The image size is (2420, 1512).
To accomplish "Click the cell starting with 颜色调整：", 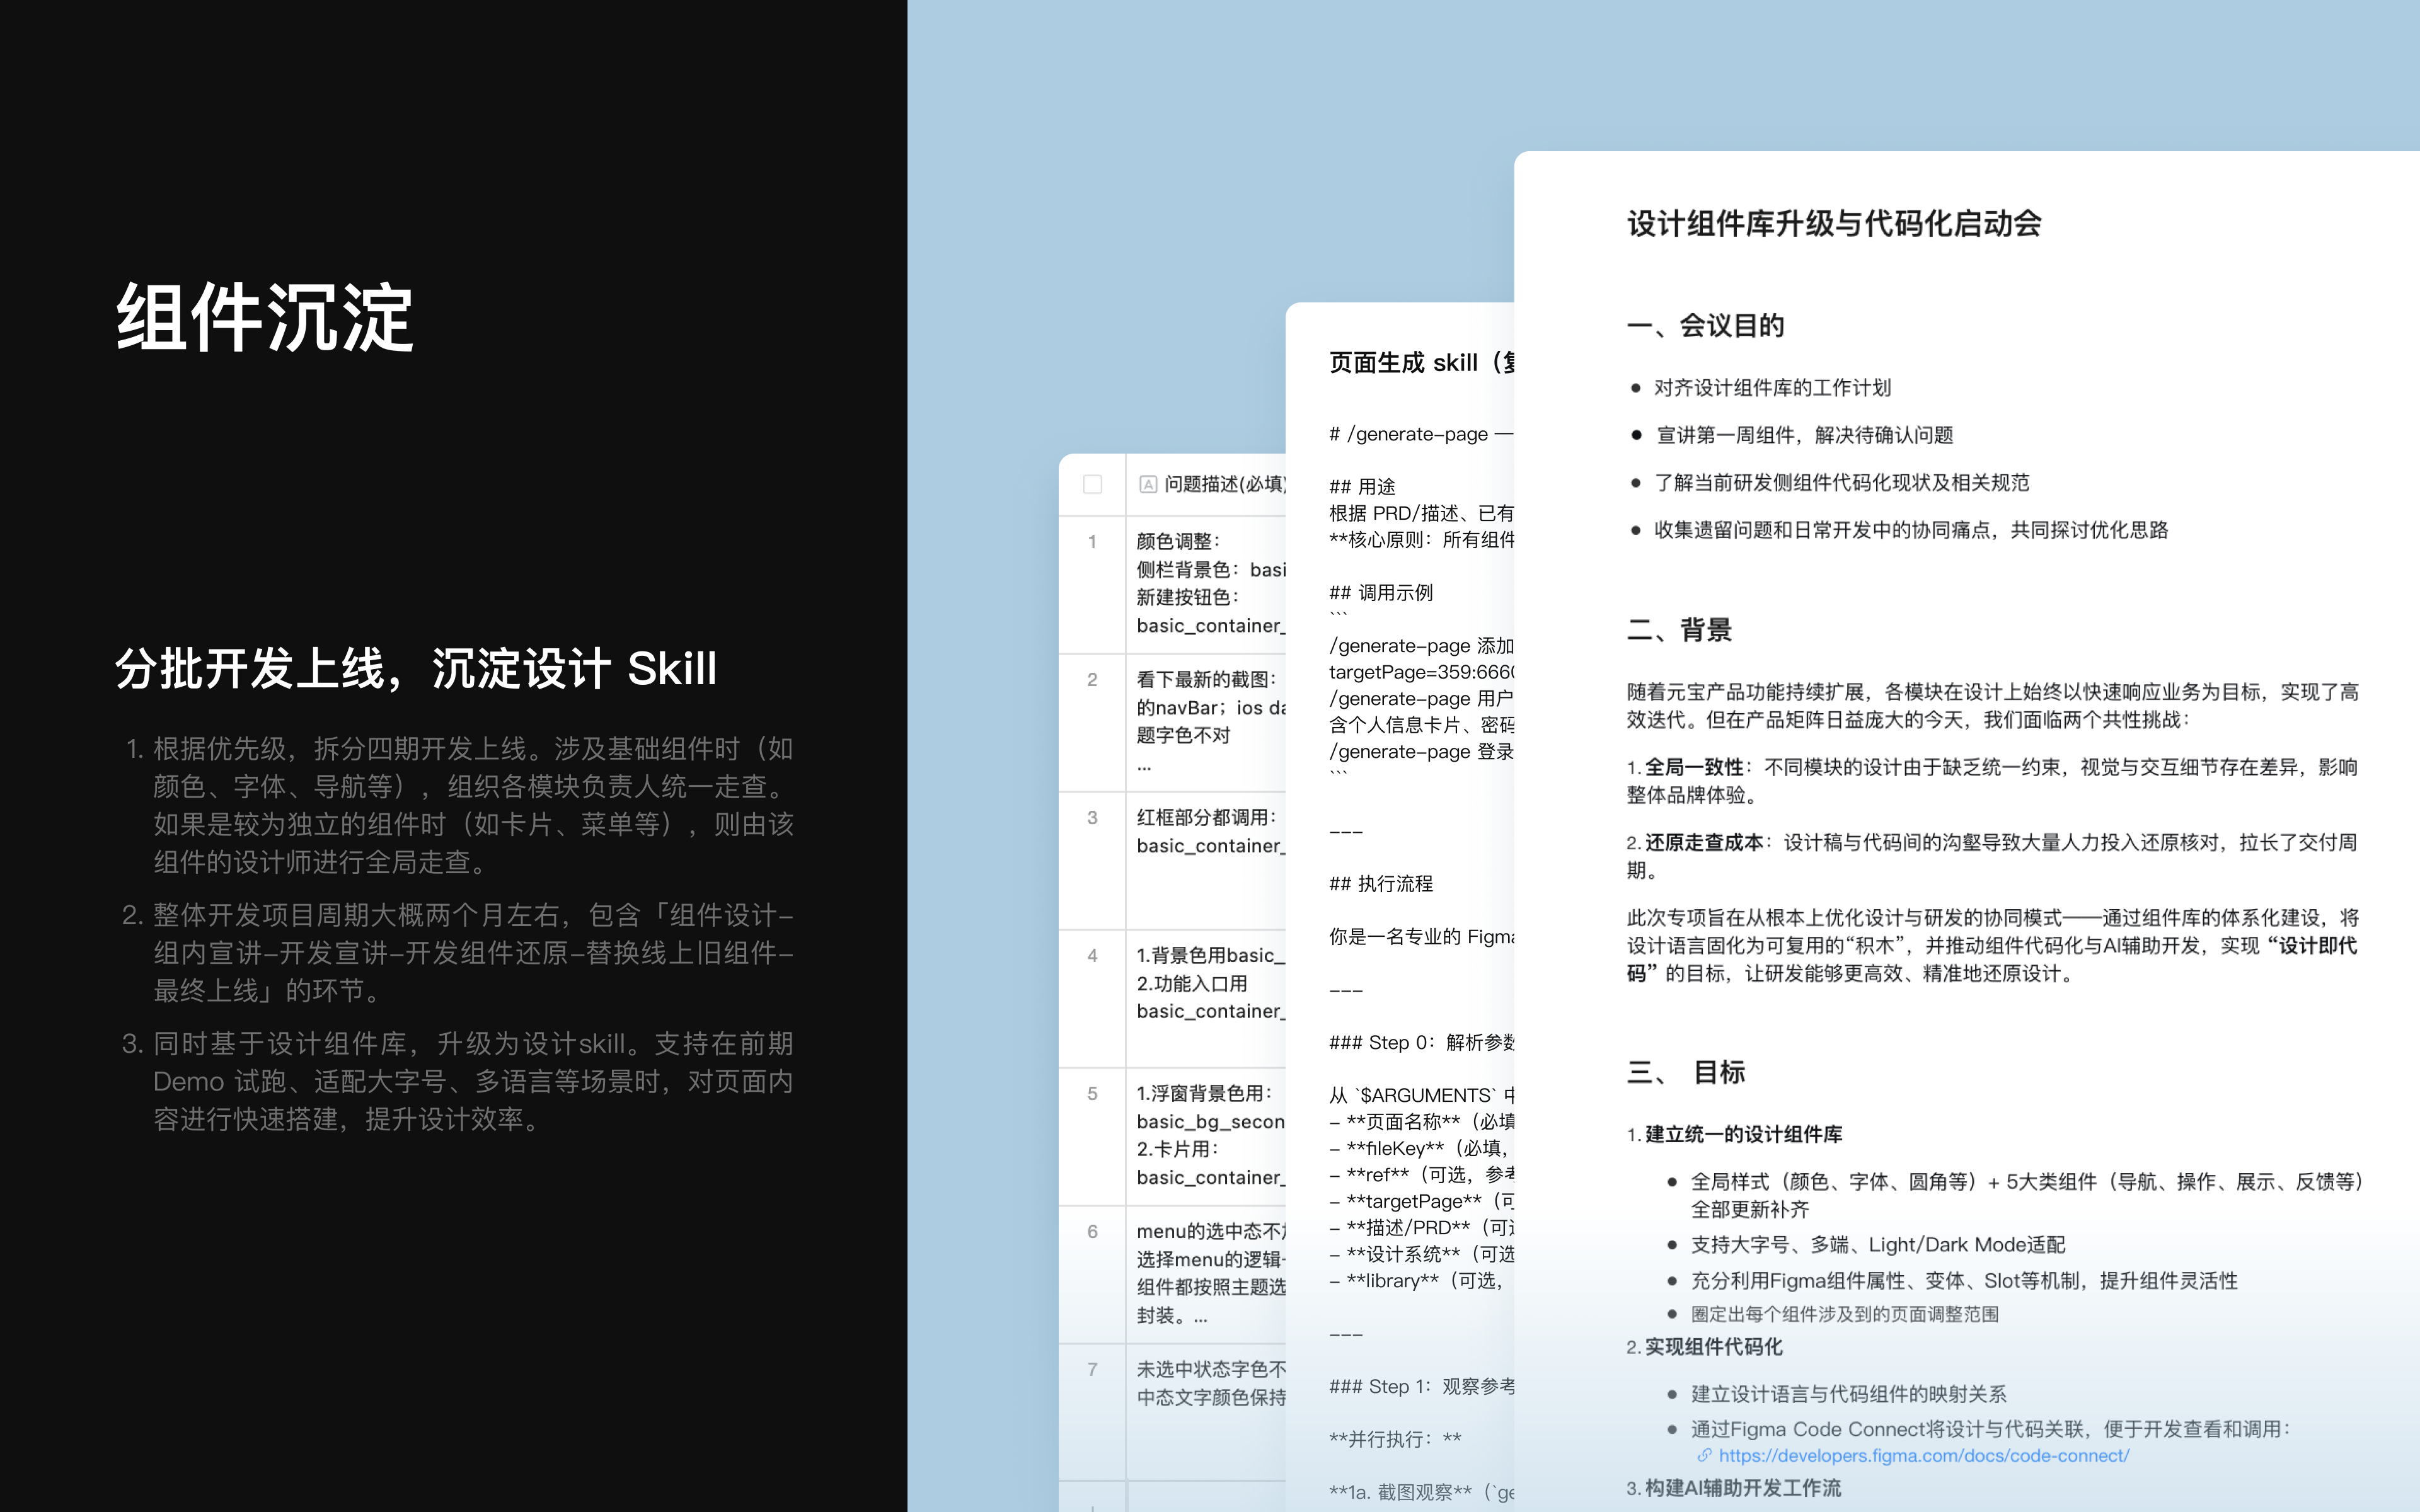I will 1206,585.
